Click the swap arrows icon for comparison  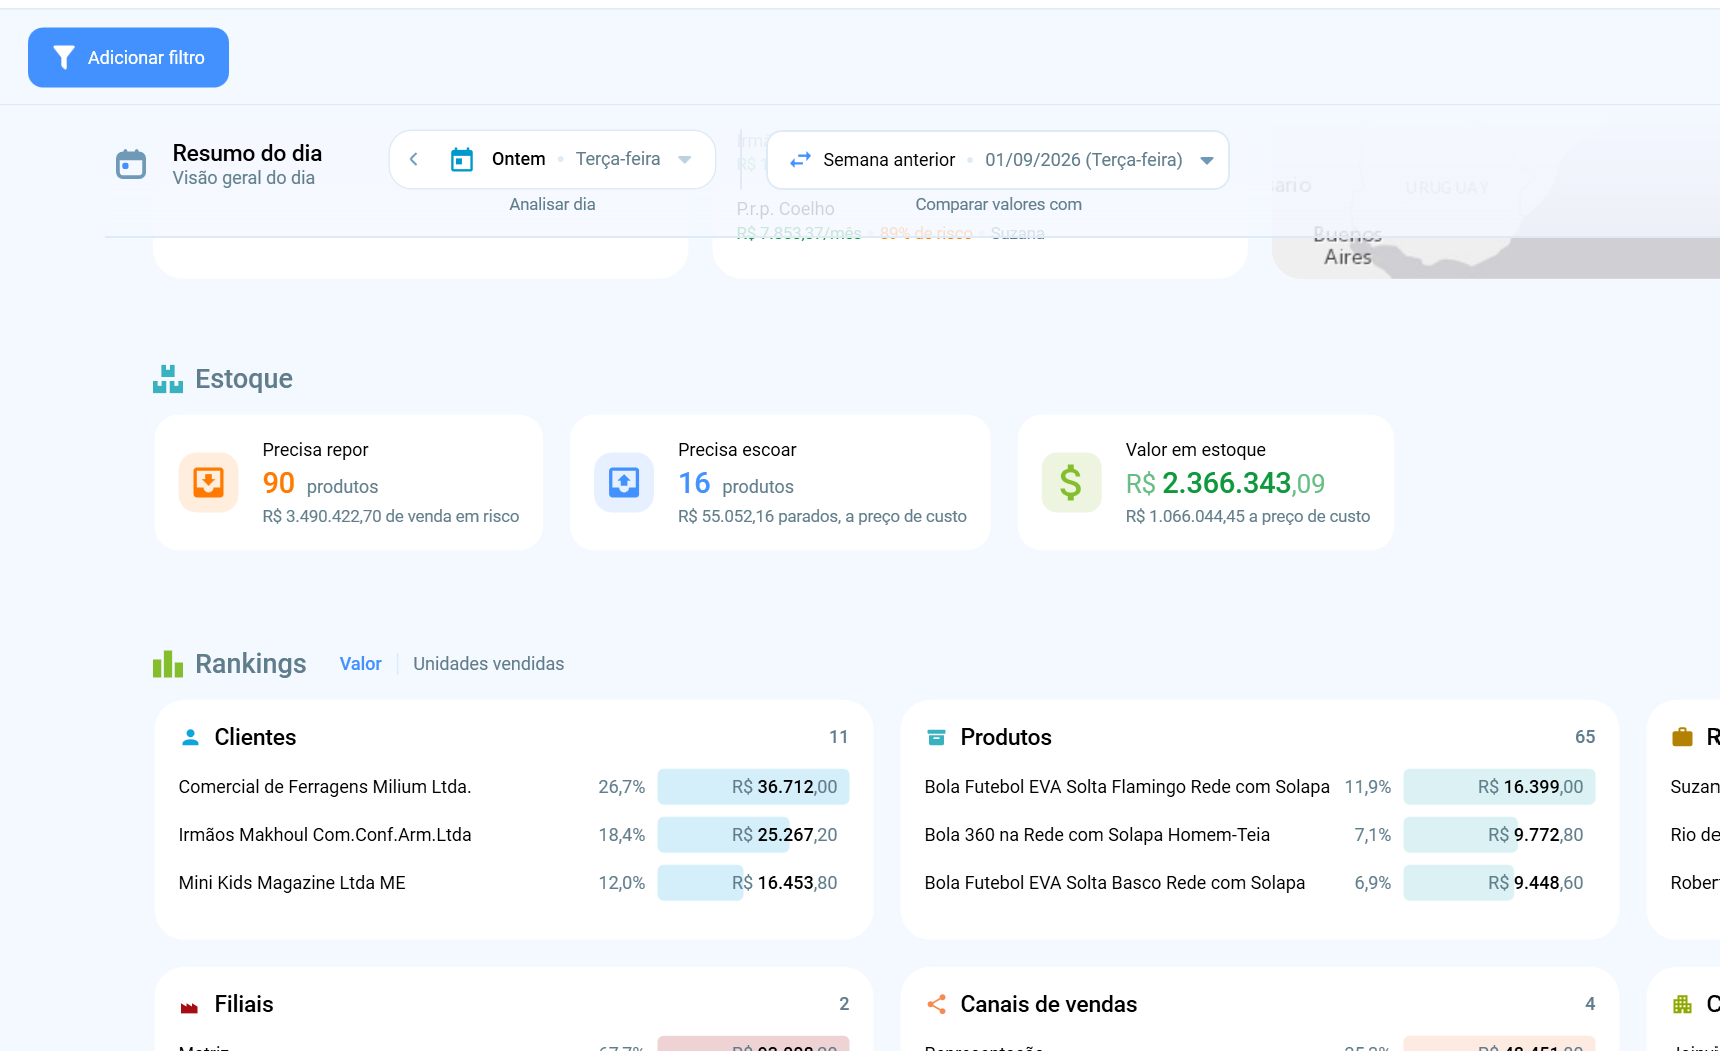pos(800,160)
